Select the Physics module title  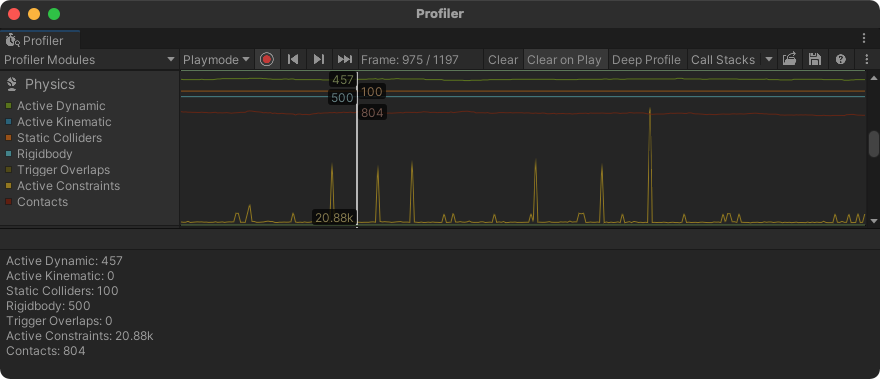click(50, 84)
